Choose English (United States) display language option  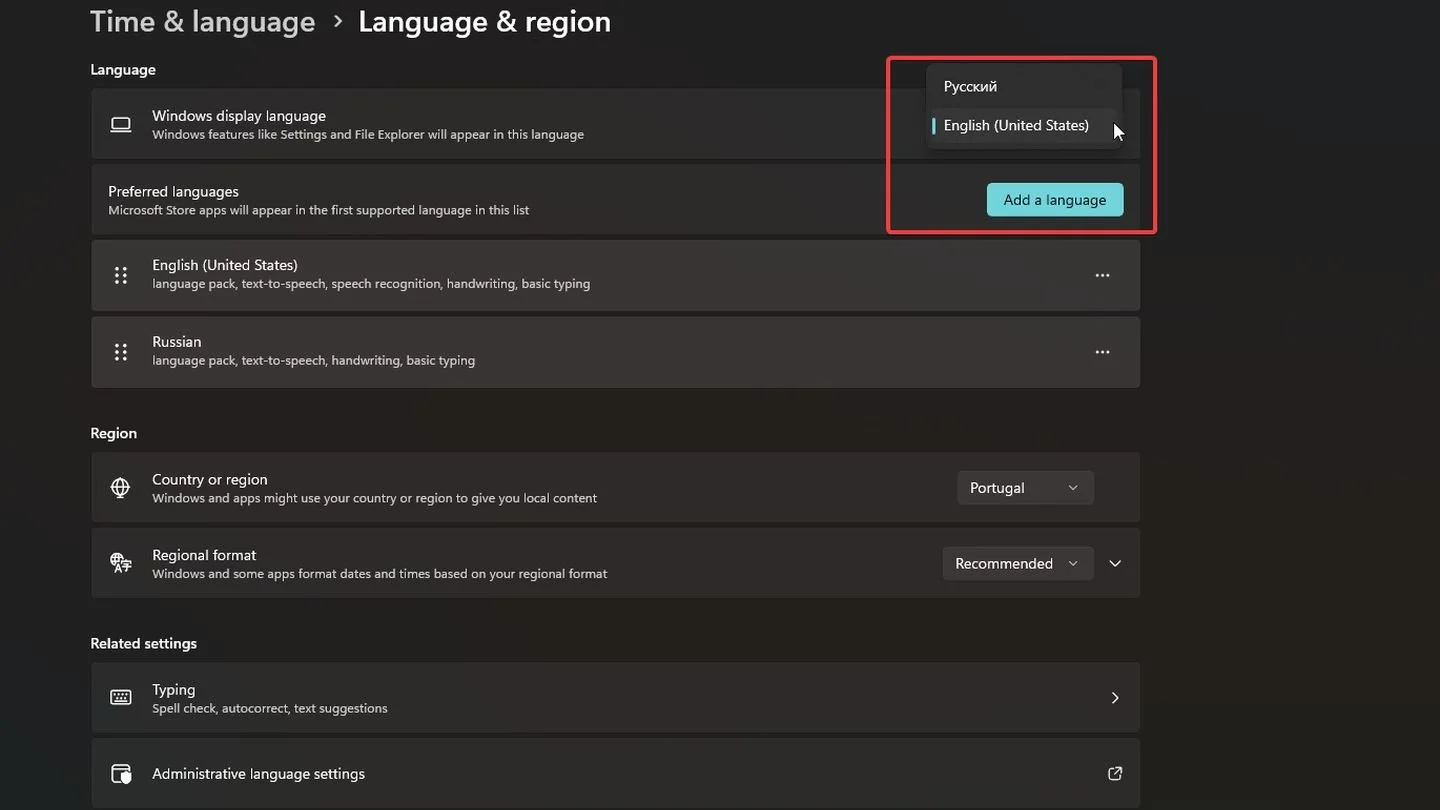(x=1024, y=126)
